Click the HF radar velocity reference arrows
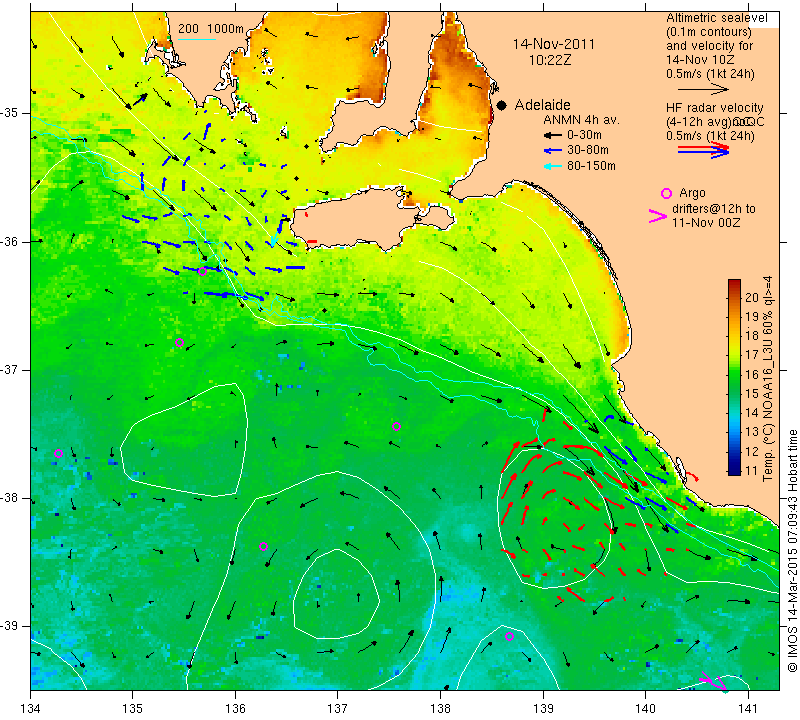This screenshot has height=720, width=800. pyautogui.click(x=703, y=150)
